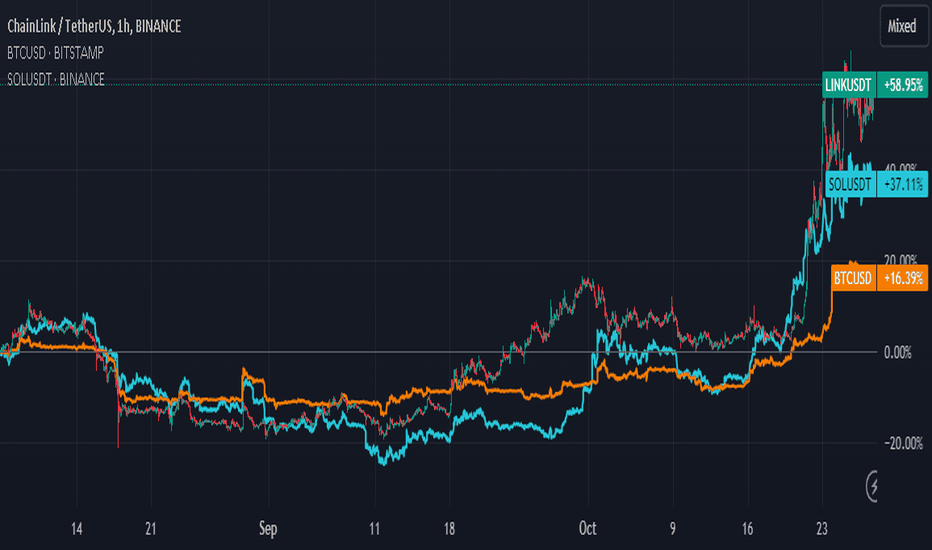Click the 9 date label
The image size is (932, 550).
tap(673, 529)
